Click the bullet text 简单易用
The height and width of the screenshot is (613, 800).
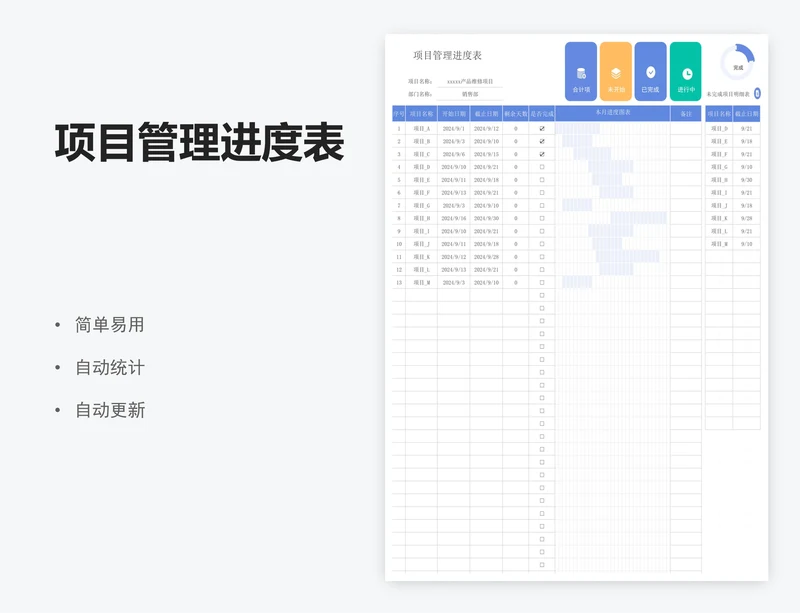point(110,325)
